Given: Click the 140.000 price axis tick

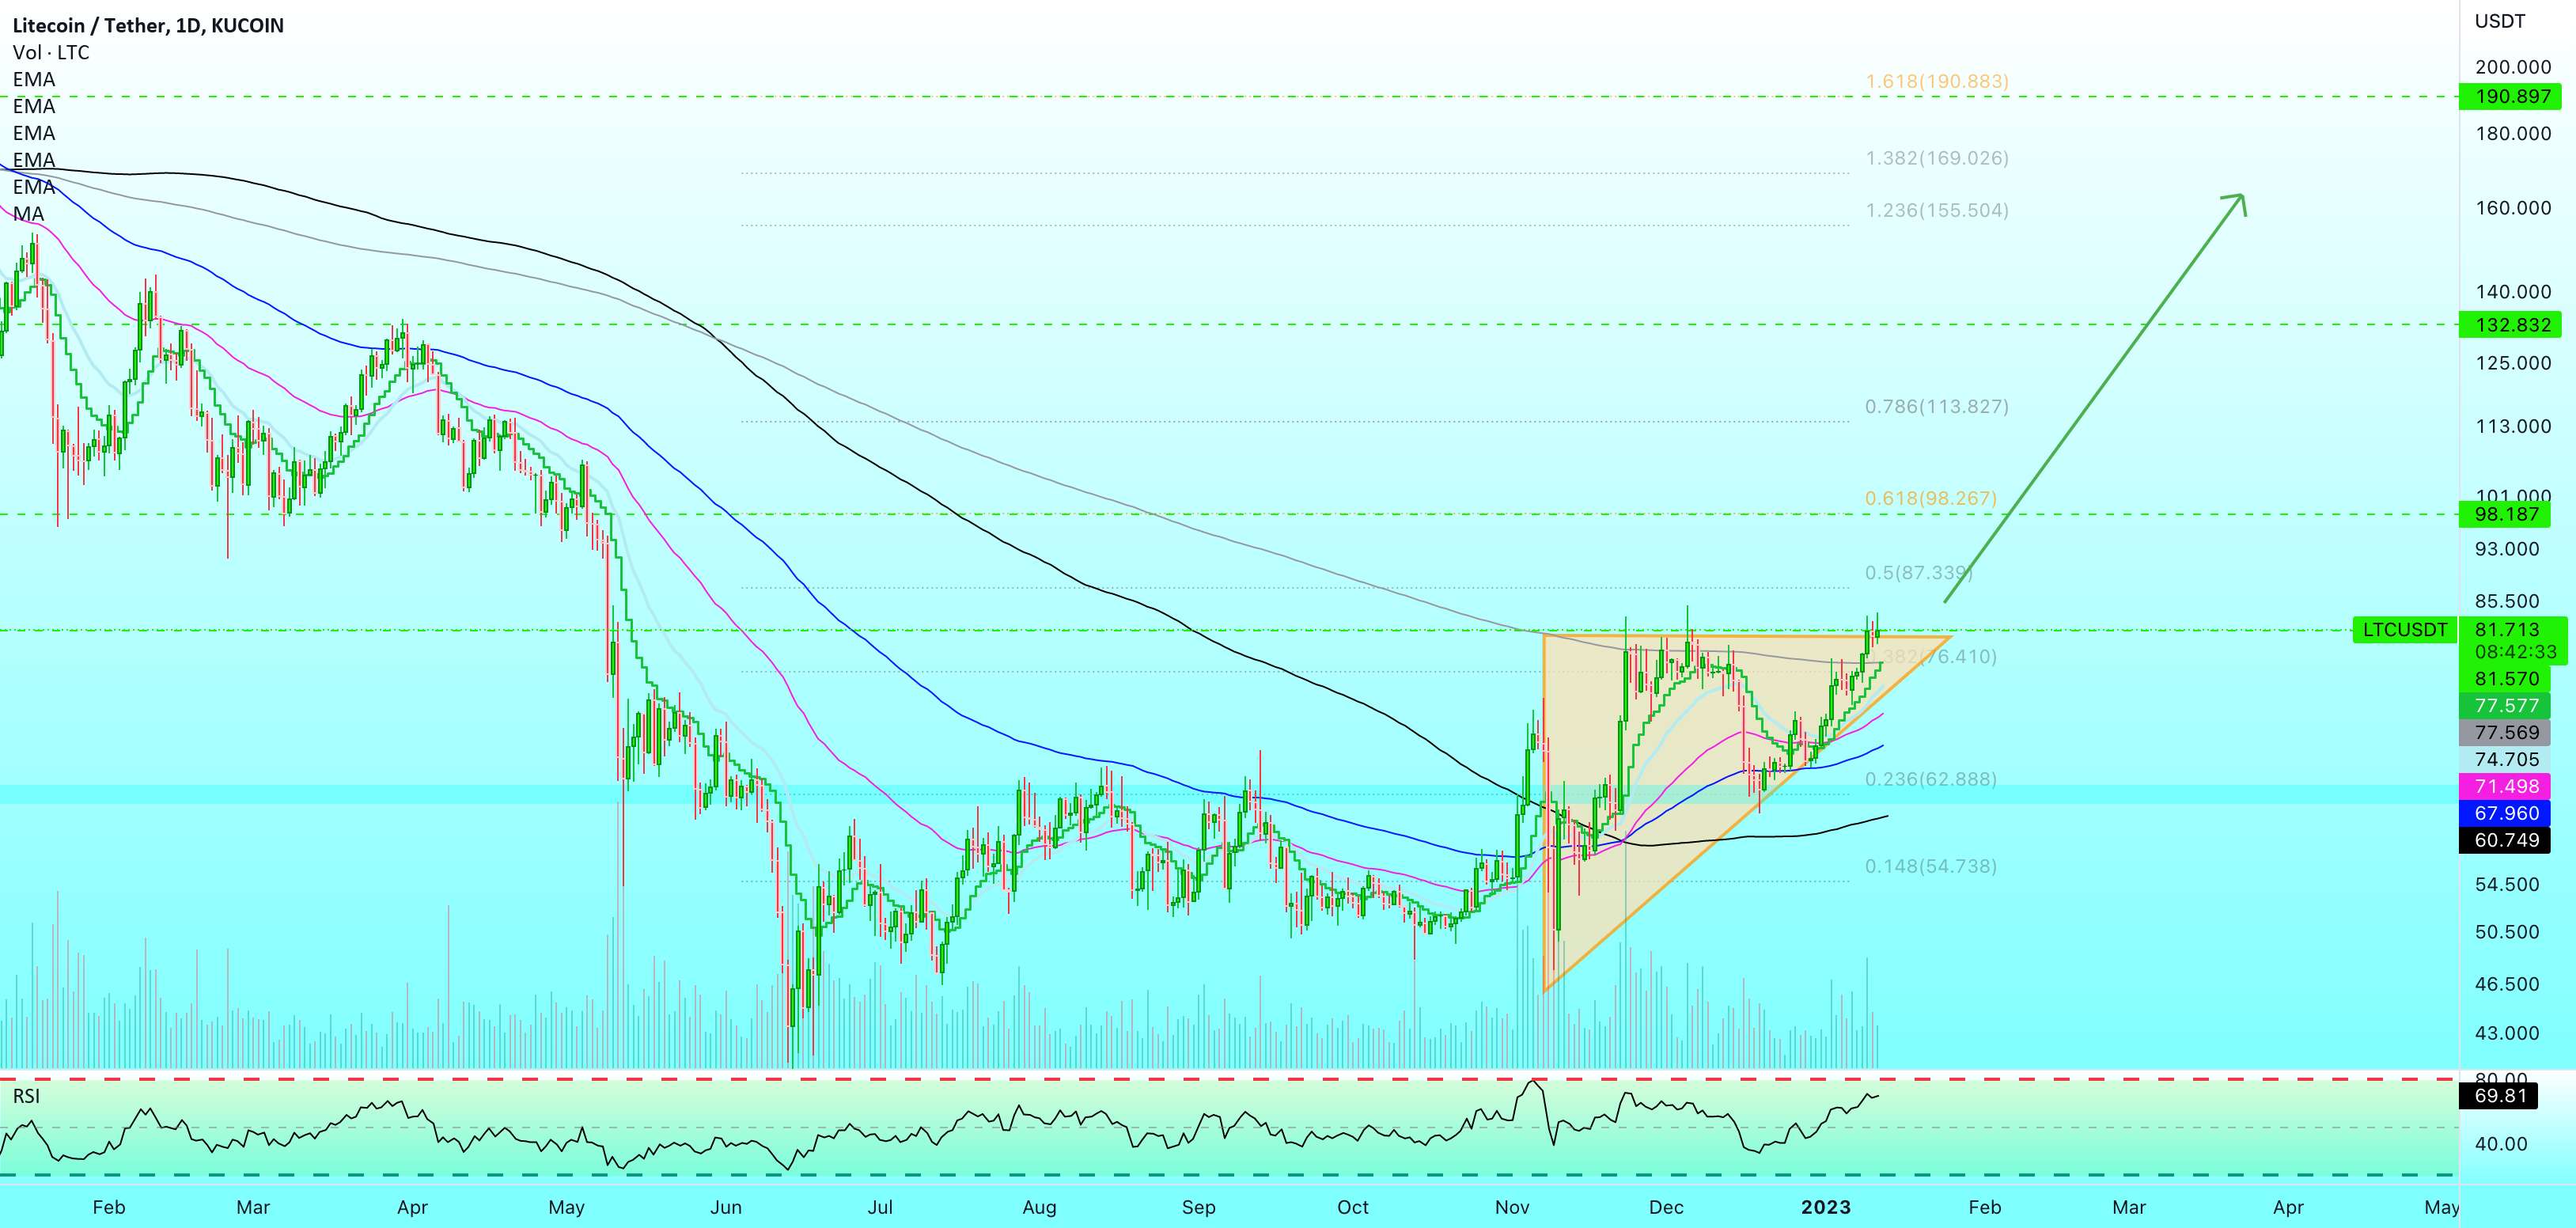Looking at the screenshot, I should point(2513,292).
